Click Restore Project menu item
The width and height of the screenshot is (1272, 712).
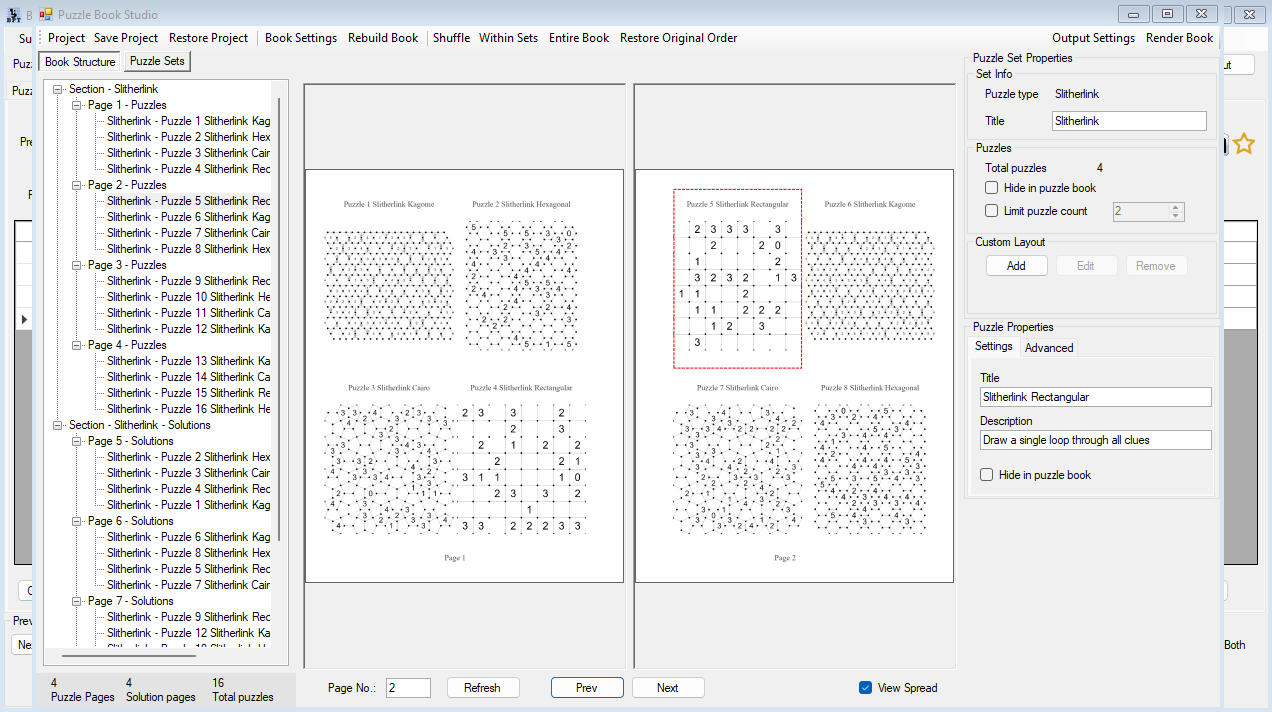point(208,38)
